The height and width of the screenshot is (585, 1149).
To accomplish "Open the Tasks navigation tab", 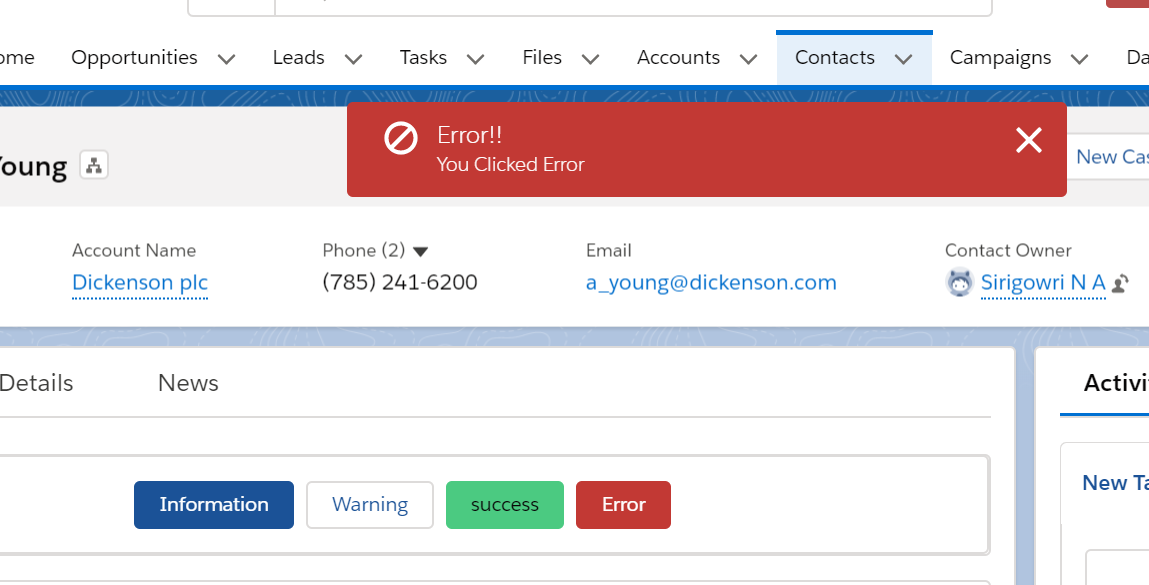I will (x=423, y=57).
